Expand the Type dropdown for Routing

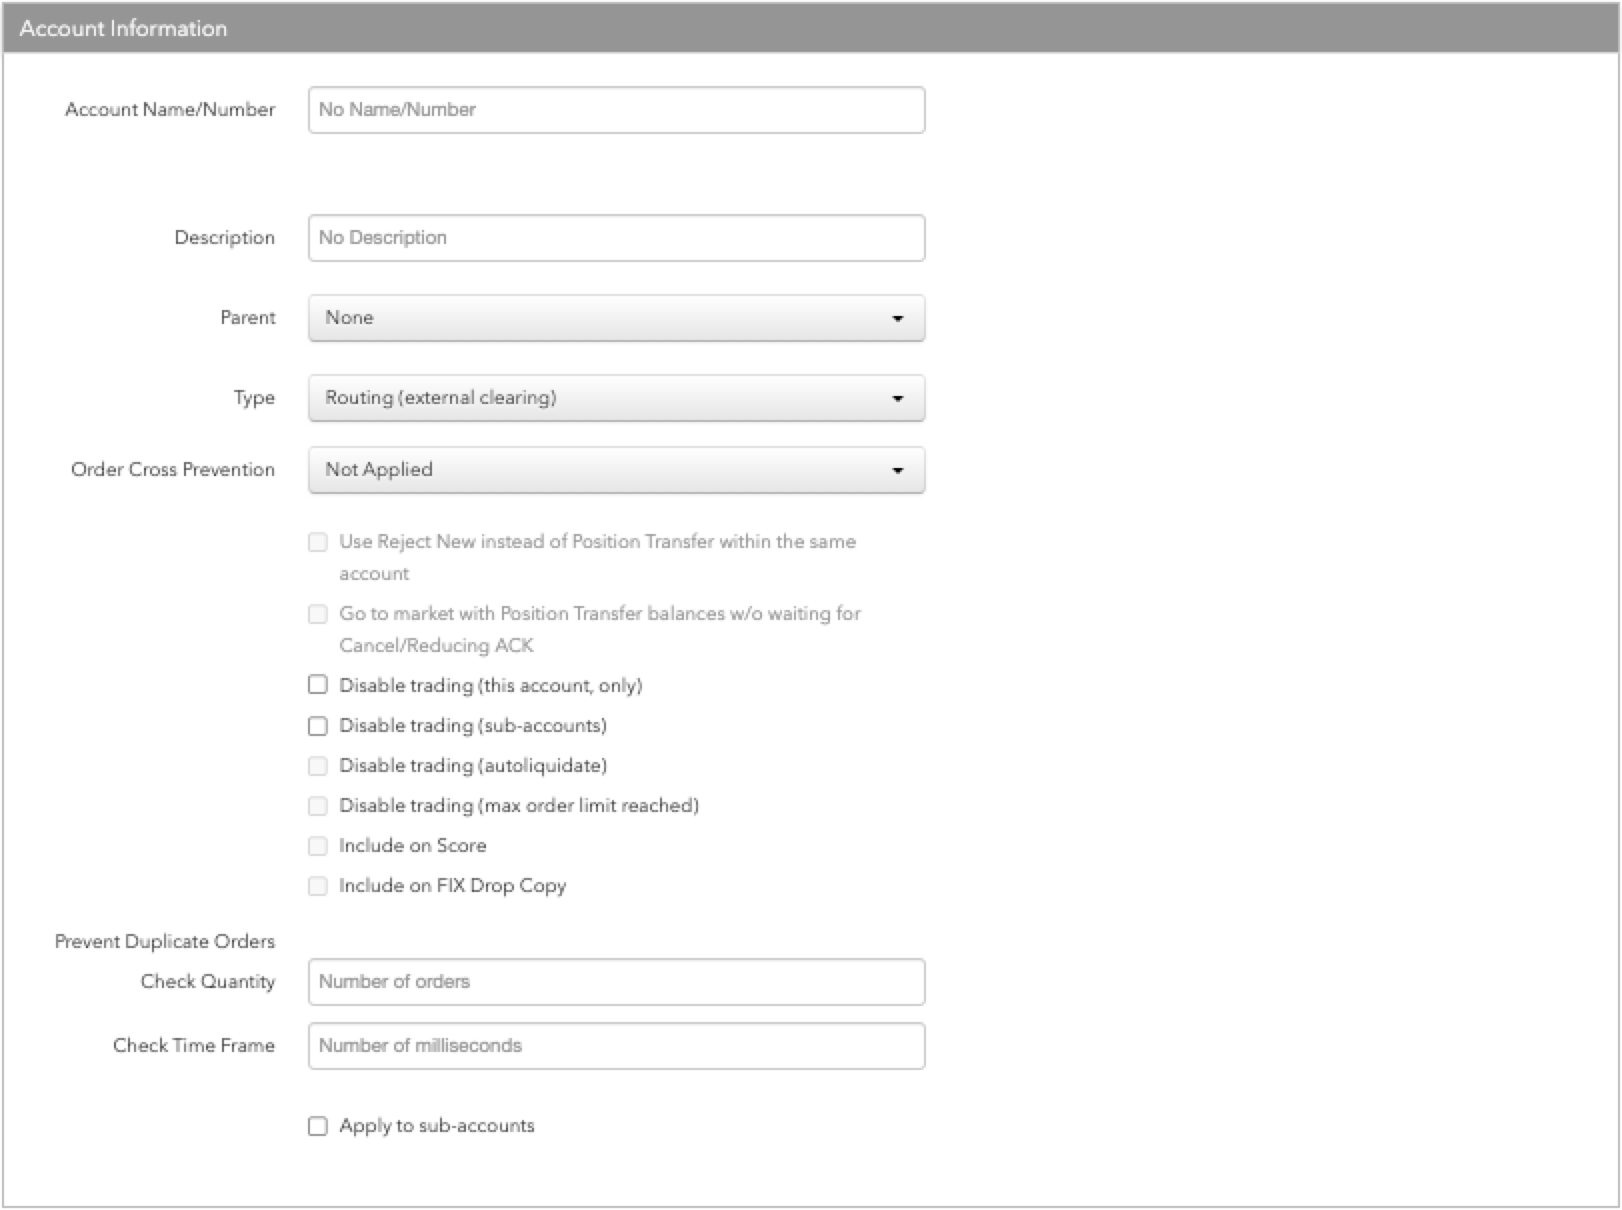pos(616,398)
